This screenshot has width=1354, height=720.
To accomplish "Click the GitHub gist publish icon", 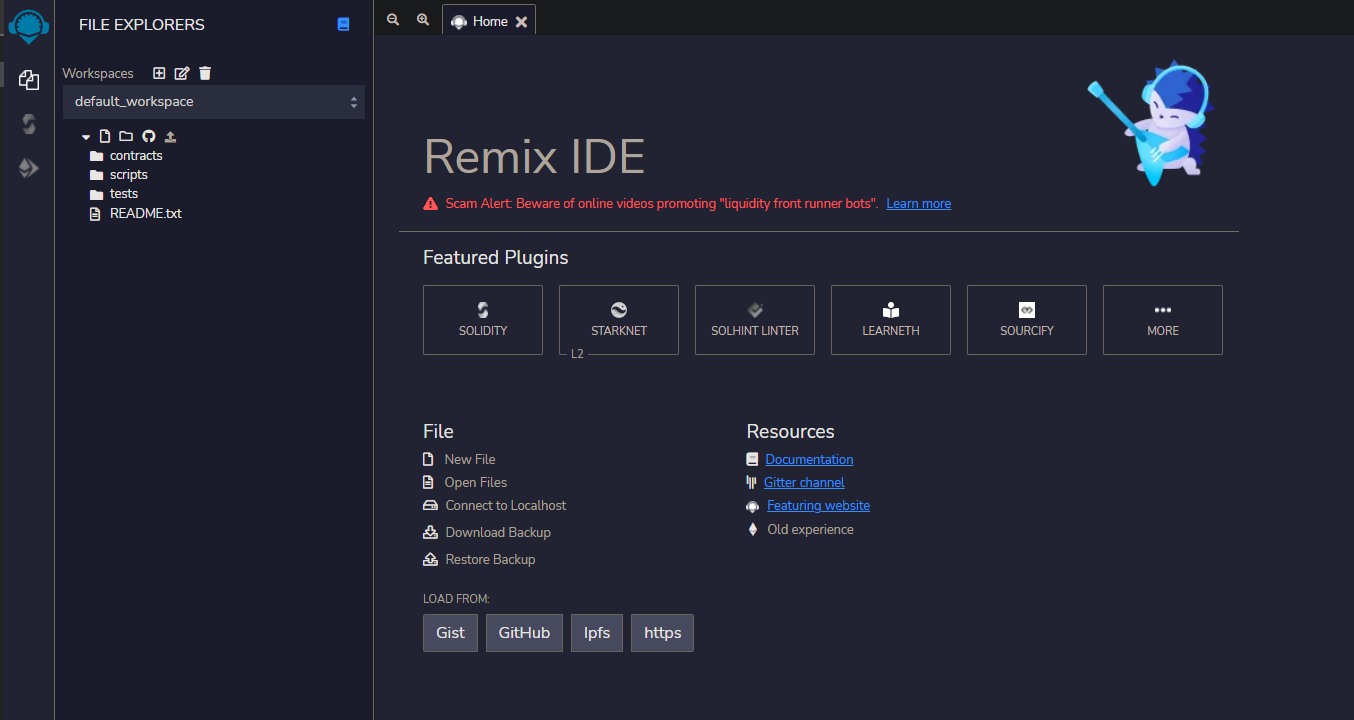I will (148, 136).
